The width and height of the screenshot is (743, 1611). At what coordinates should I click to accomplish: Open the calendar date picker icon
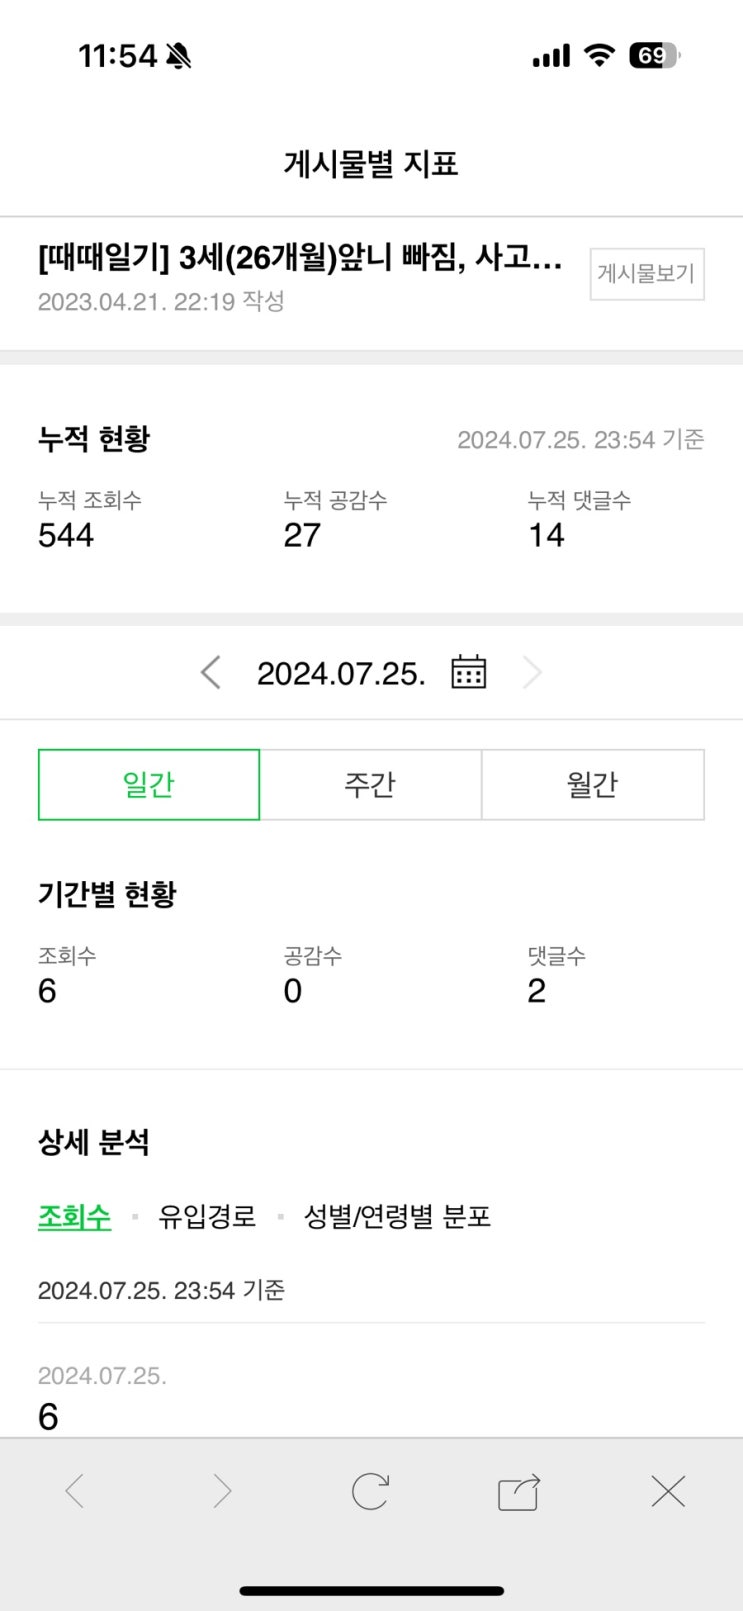tap(468, 672)
